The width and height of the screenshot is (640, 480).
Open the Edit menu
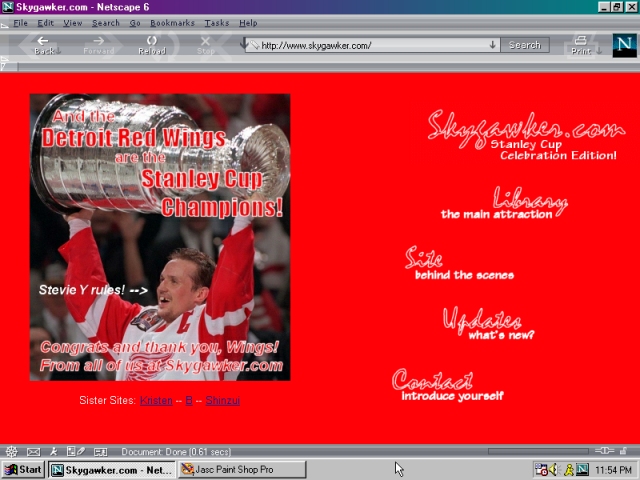tap(45, 23)
